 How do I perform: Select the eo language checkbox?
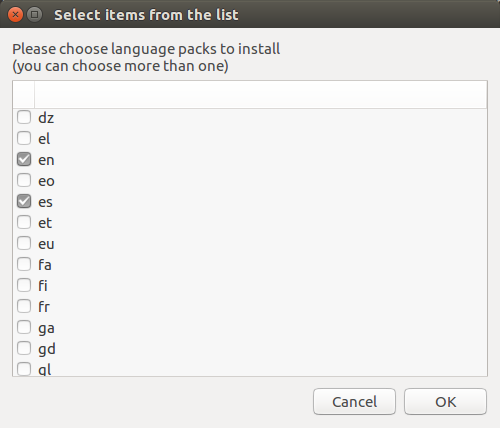[x=24, y=180]
